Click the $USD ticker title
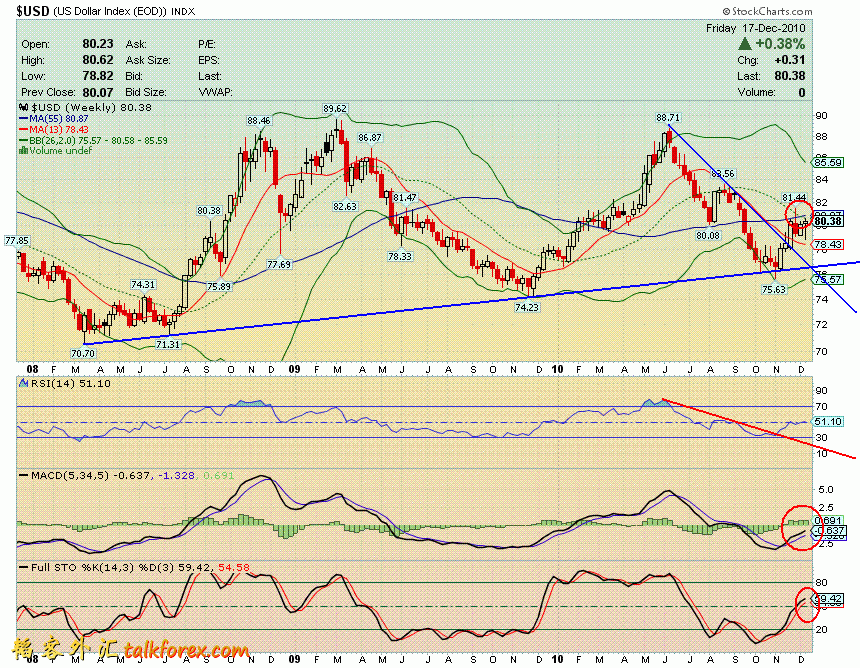The height and width of the screenshot is (668, 860). click(33, 10)
